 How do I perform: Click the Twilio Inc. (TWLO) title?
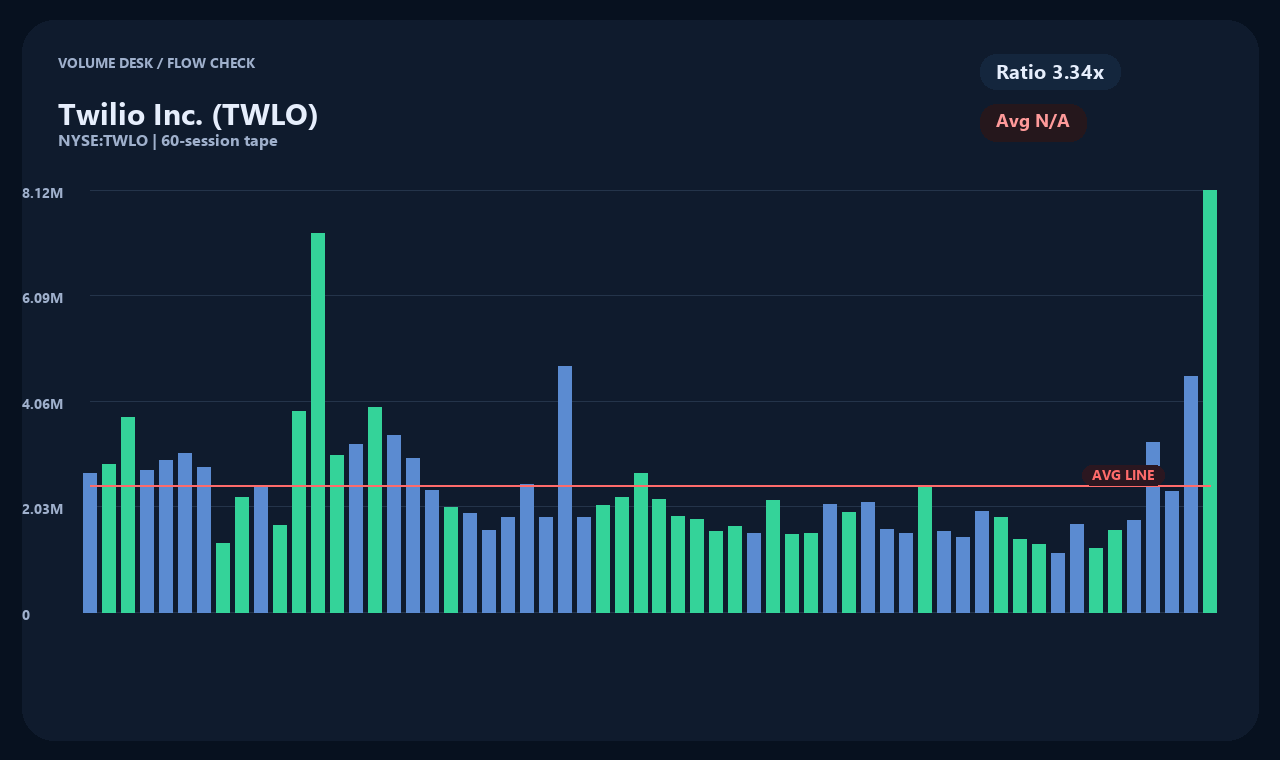[188, 115]
